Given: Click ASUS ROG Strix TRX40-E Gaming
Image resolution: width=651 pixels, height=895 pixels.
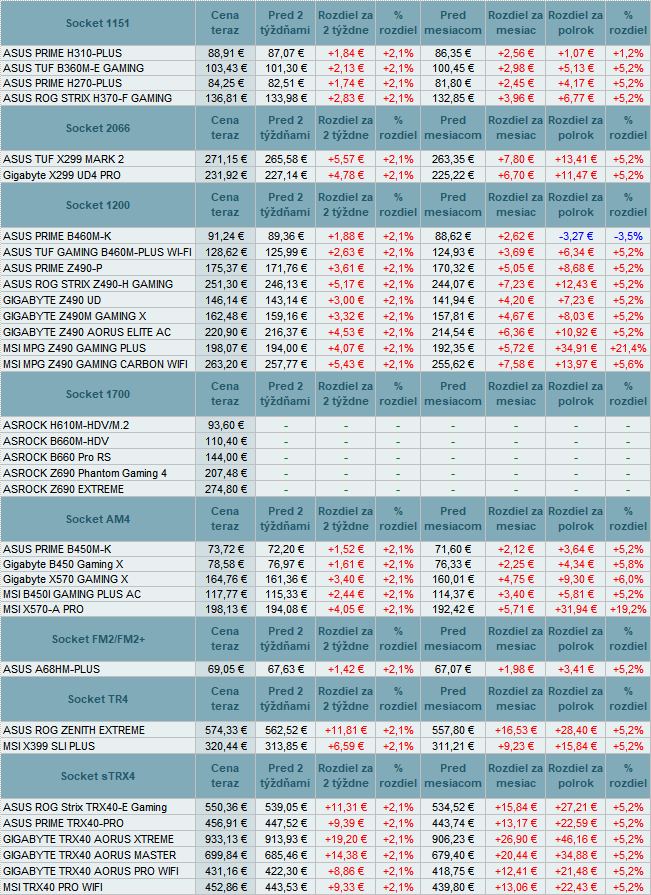Looking at the screenshot, I should 85,807.
